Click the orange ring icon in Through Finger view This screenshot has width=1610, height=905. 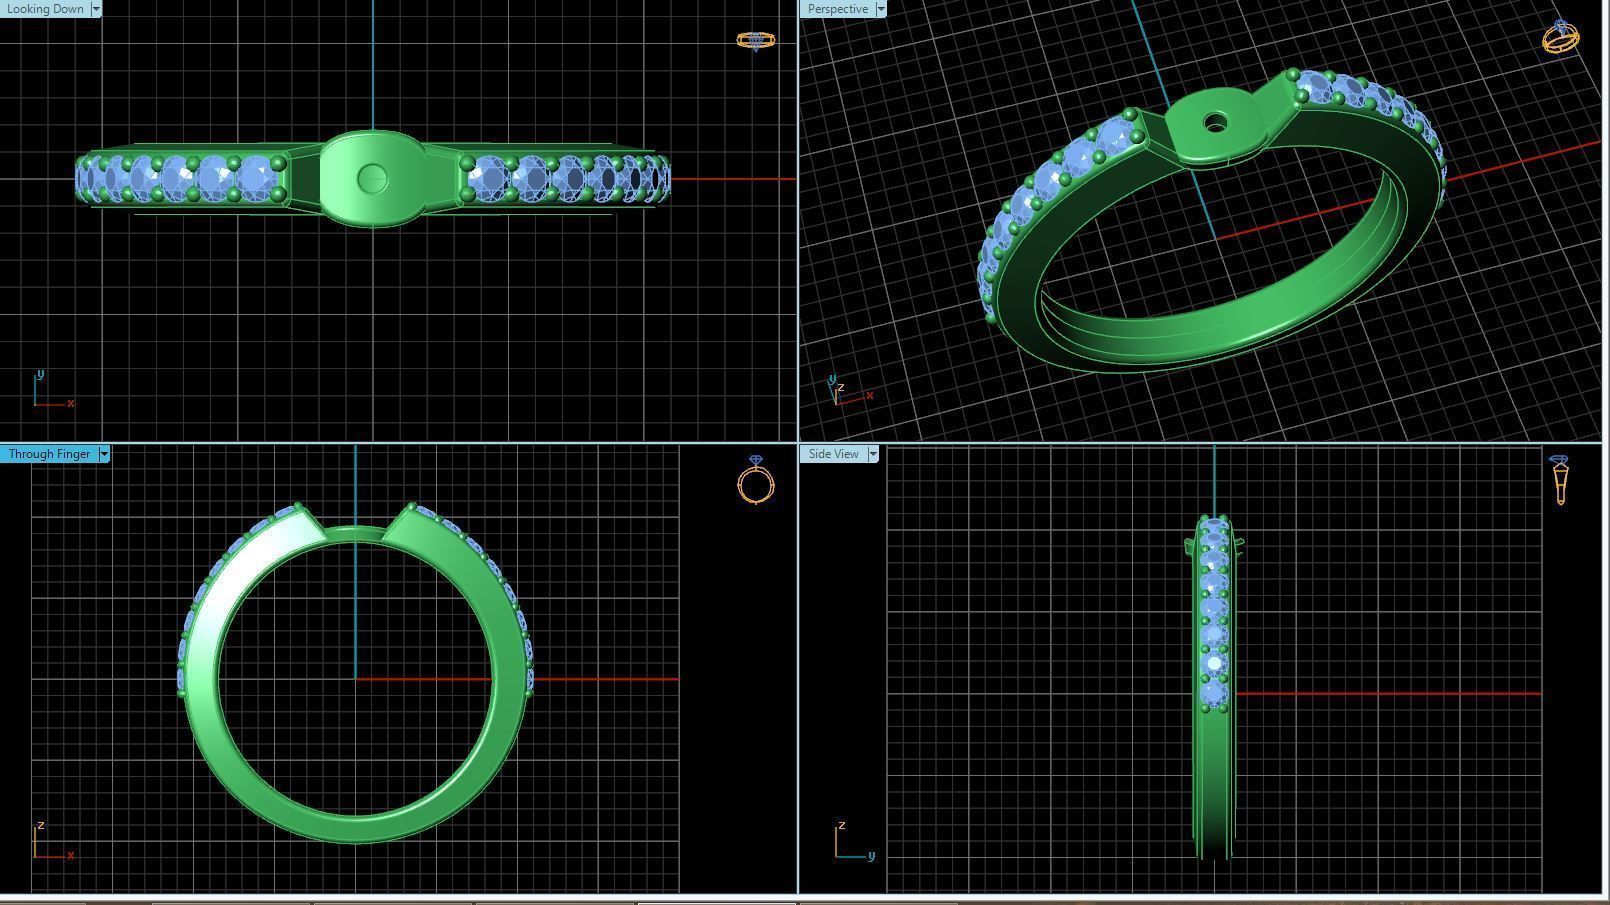[756, 480]
